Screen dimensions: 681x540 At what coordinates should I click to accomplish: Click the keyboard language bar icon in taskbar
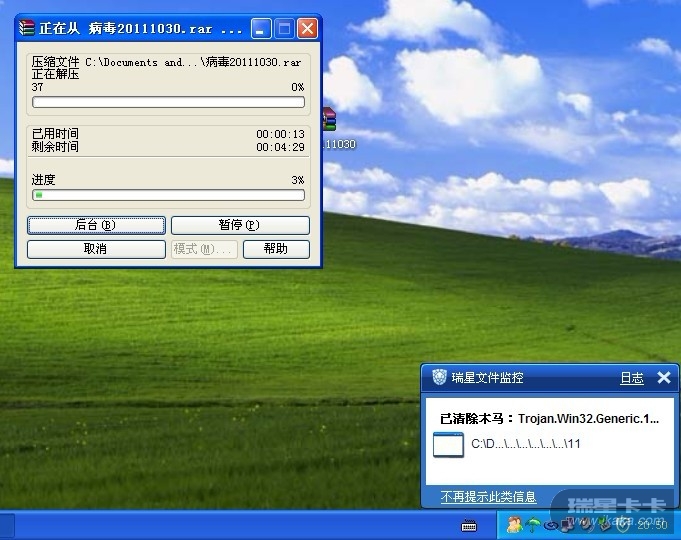[x=469, y=526]
